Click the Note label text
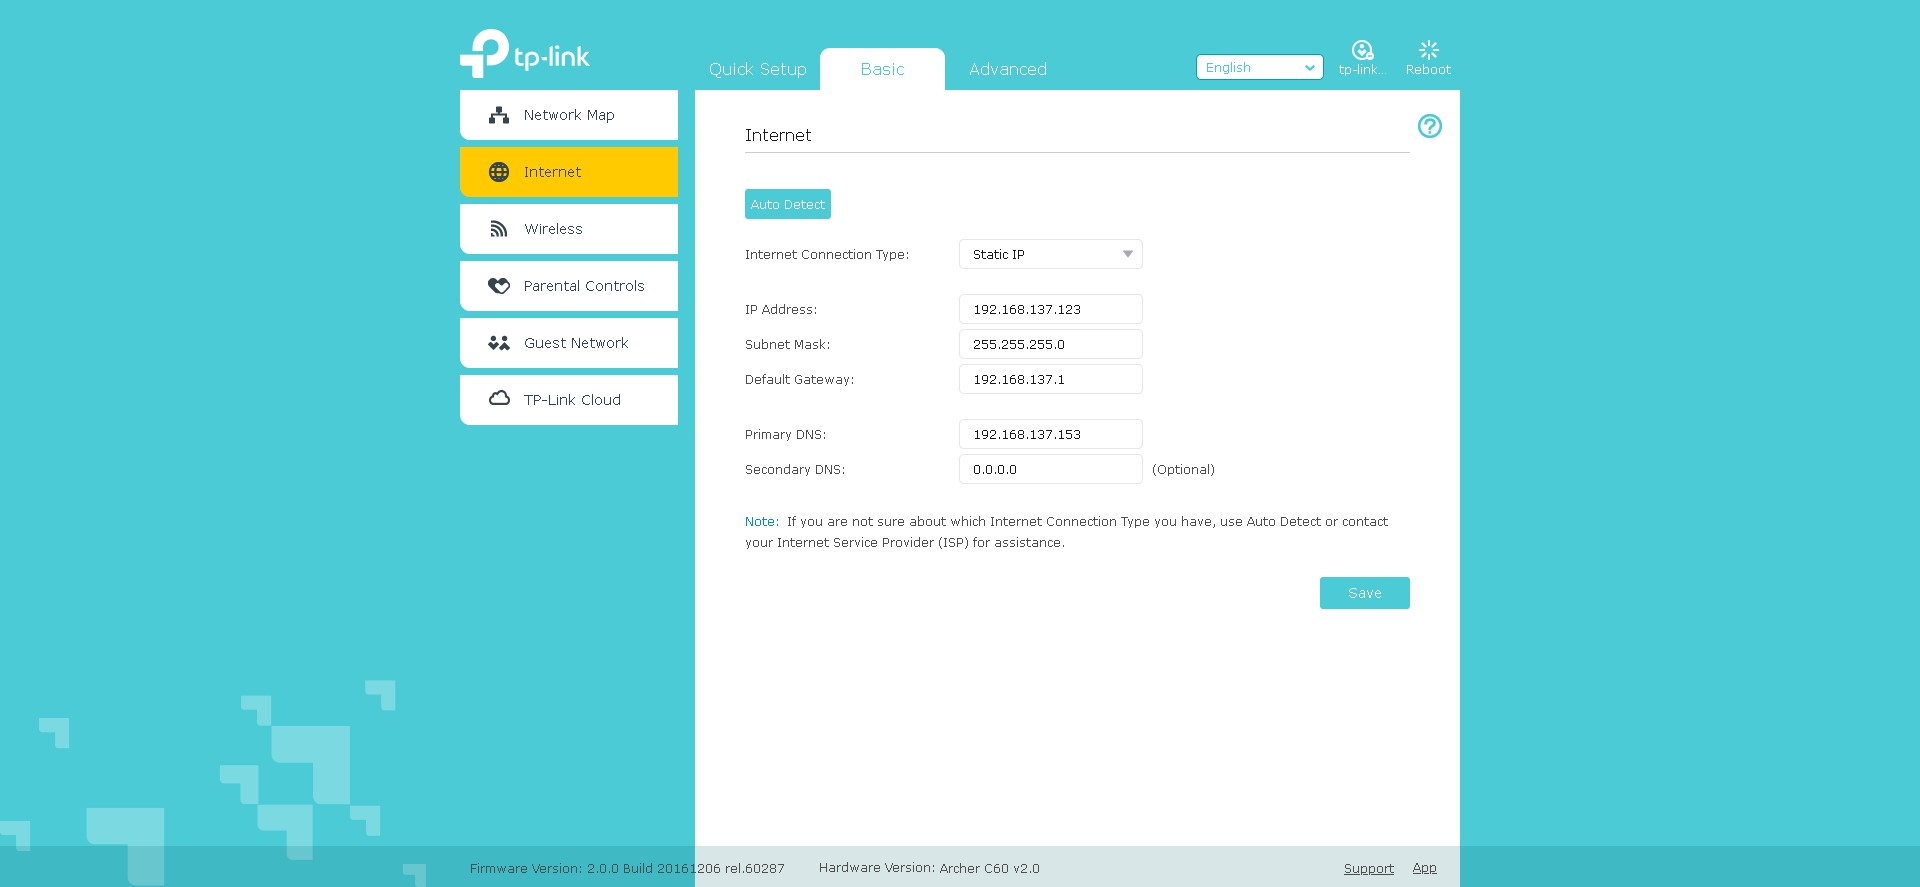Image resolution: width=1920 pixels, height=887 pixels. [761, 521]
